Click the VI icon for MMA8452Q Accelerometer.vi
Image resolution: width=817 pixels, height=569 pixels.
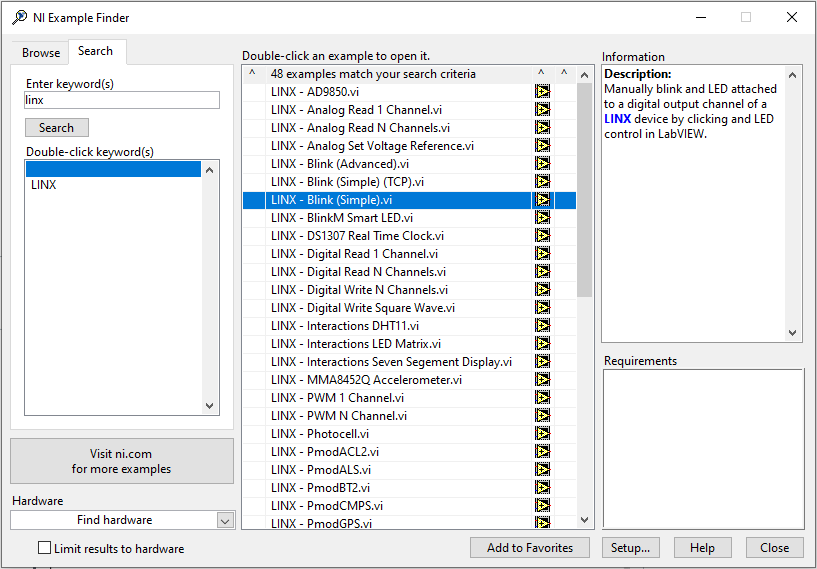(542, 380)
